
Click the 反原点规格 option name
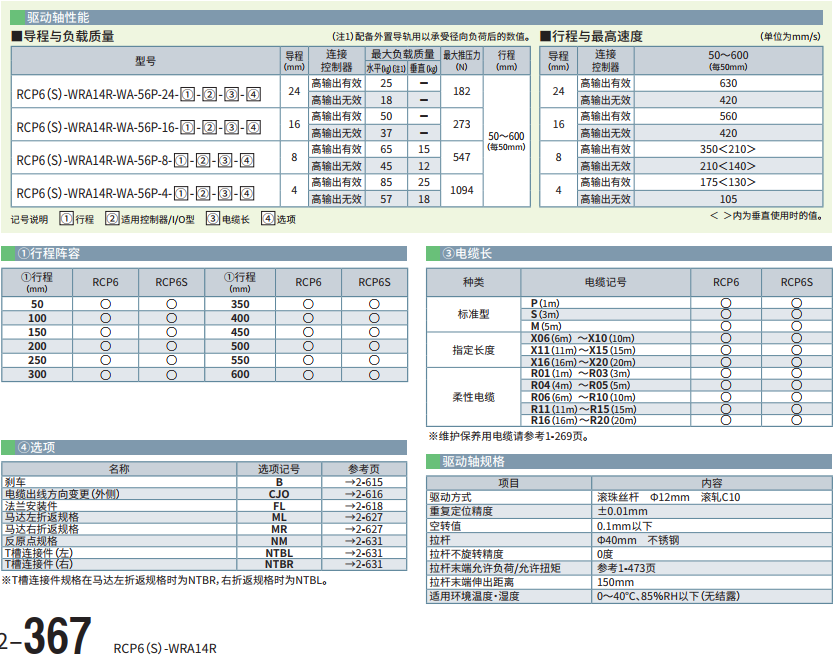point(31,541)
